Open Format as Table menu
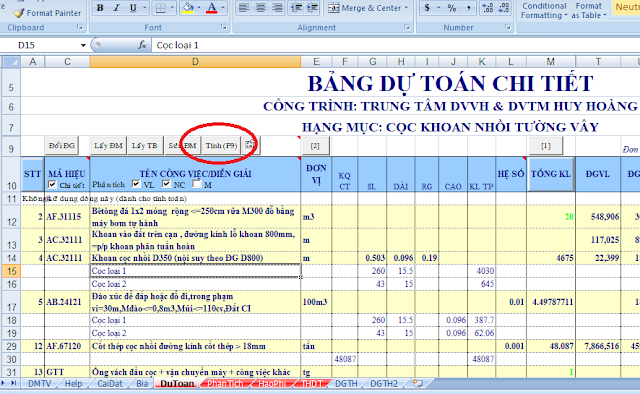This screenshot has width=640, height=394. pos(589,11)
